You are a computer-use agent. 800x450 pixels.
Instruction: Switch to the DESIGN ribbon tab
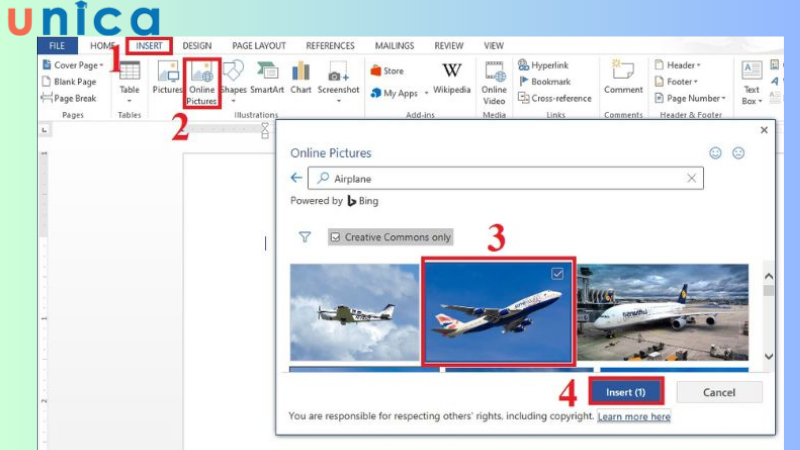coord(197,46)
